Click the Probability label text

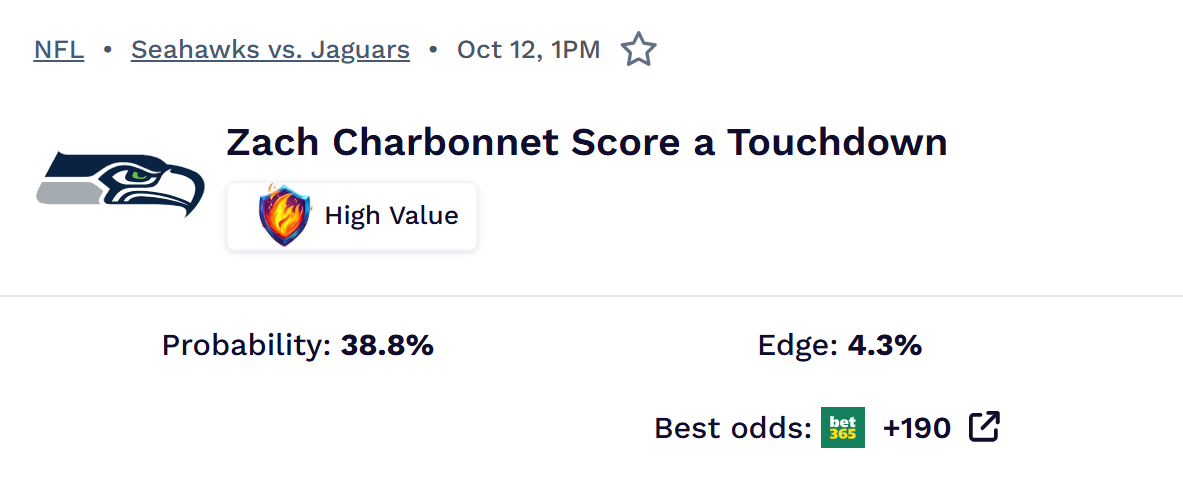pos(246,346)
